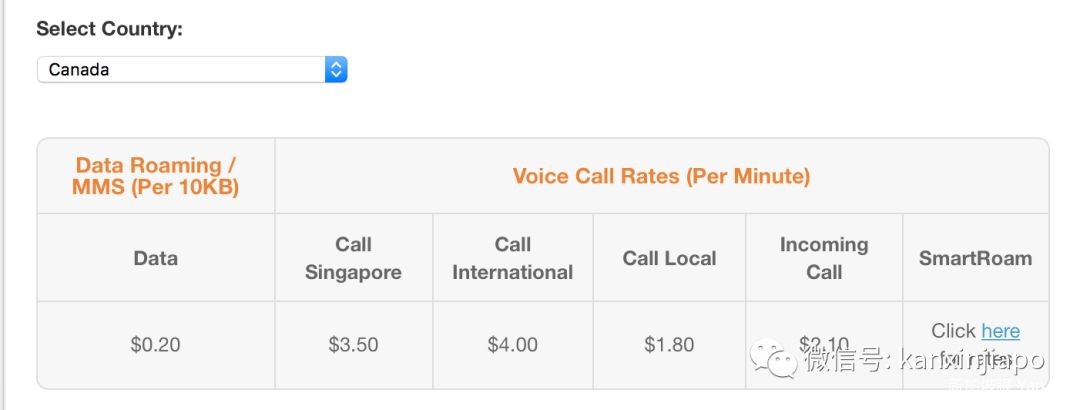
Task: Select the SmartRoam column heading
Action: [x=975, y=258]
